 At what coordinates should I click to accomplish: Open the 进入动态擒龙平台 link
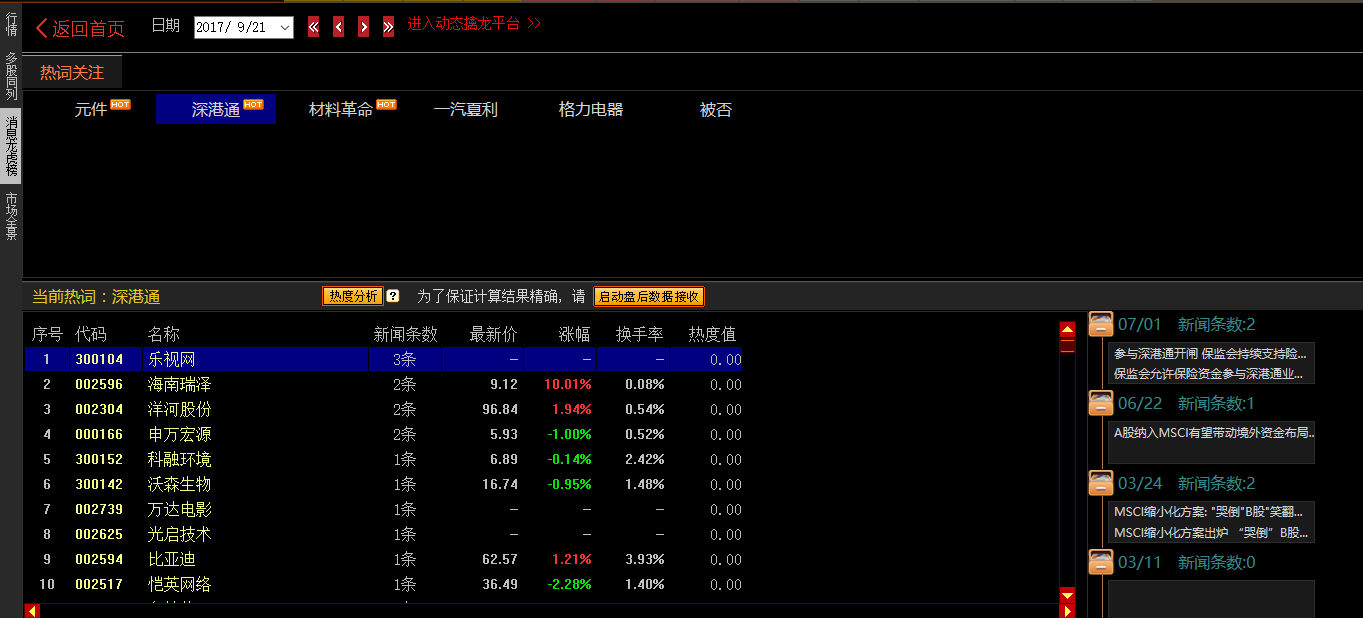point(473,24)
